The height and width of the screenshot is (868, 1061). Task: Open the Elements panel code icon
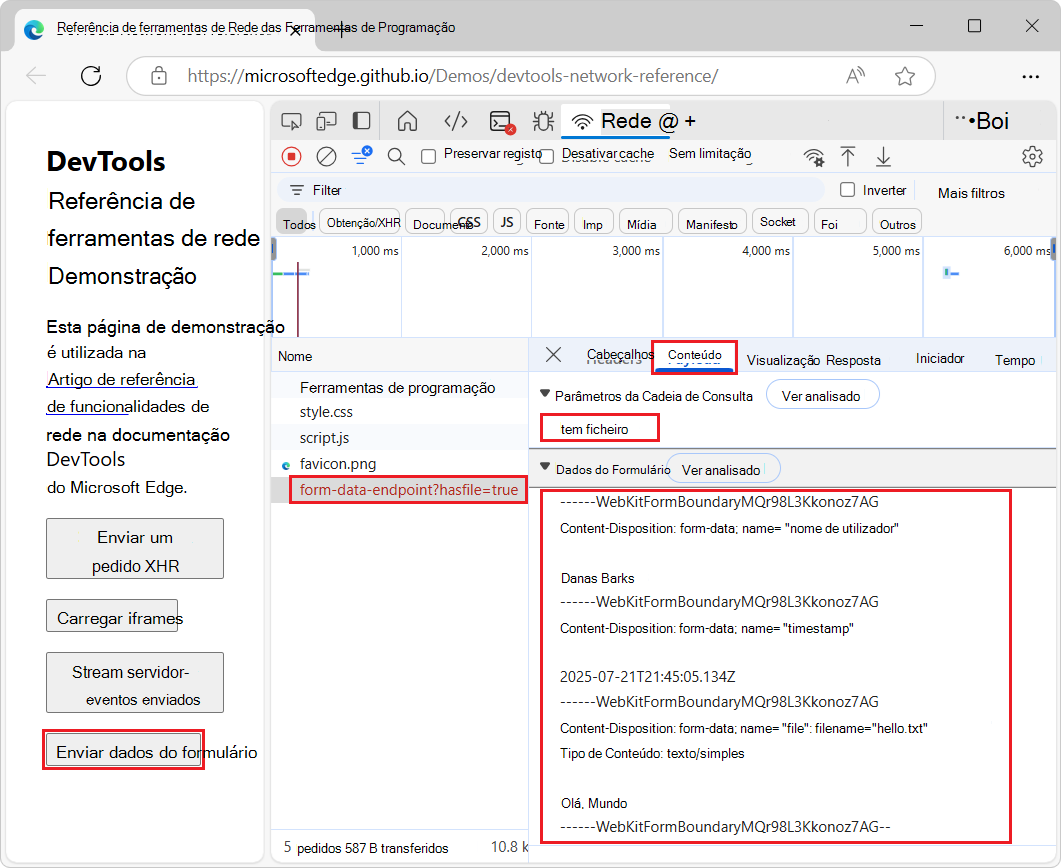(x=456, y=122)
